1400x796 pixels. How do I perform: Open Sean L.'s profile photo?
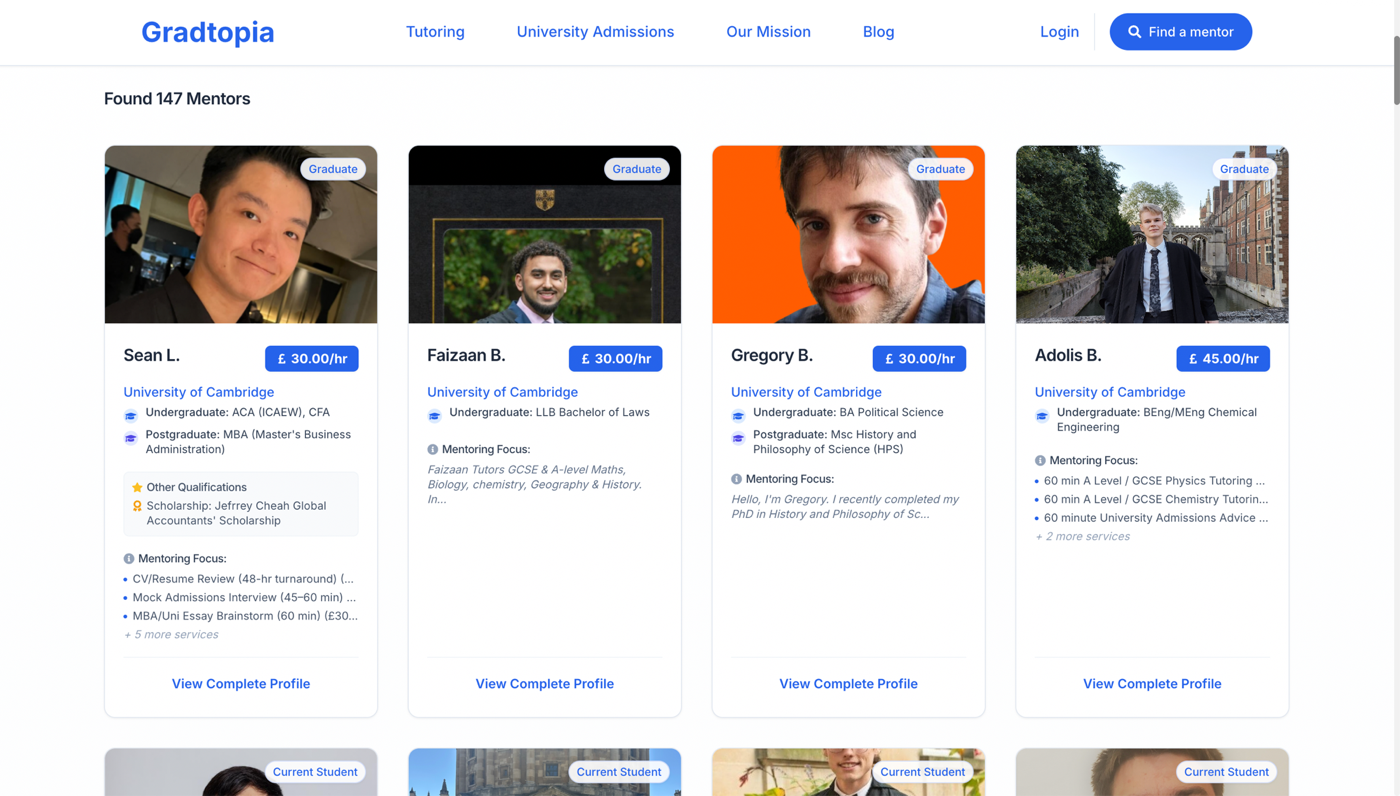coord(241,235)
